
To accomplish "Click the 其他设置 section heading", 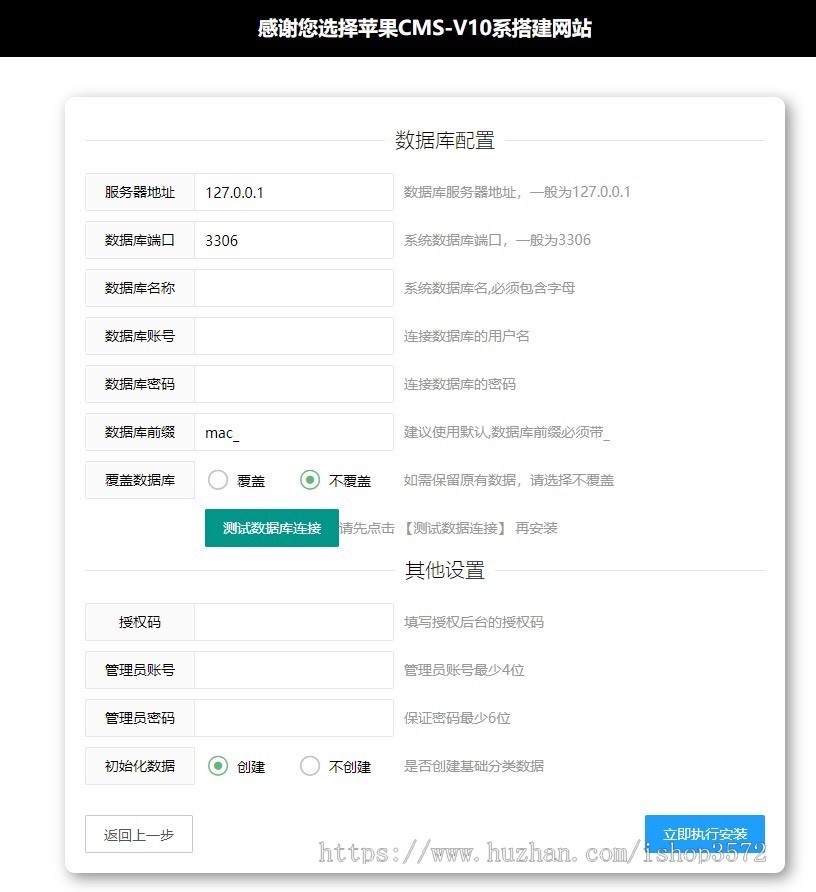I will 445,570.
